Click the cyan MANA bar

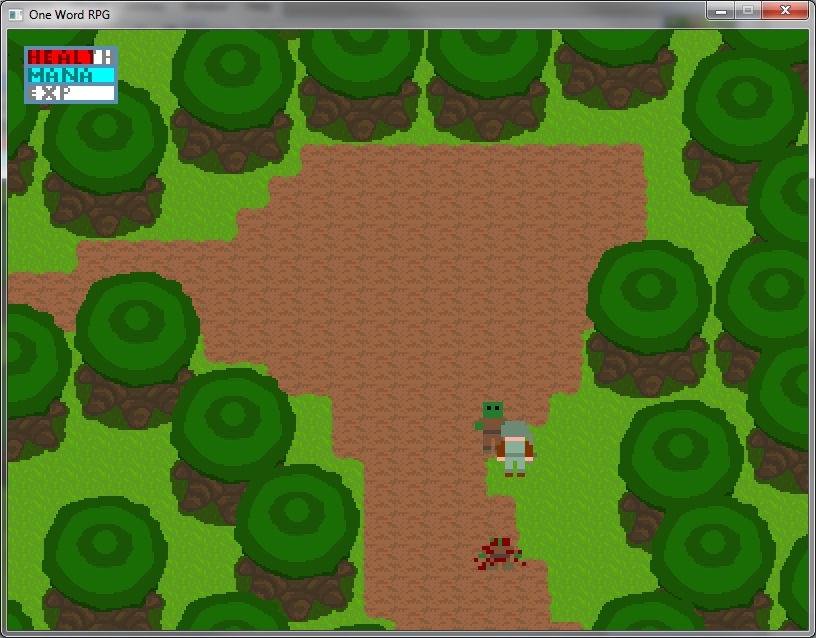(71, 75)
